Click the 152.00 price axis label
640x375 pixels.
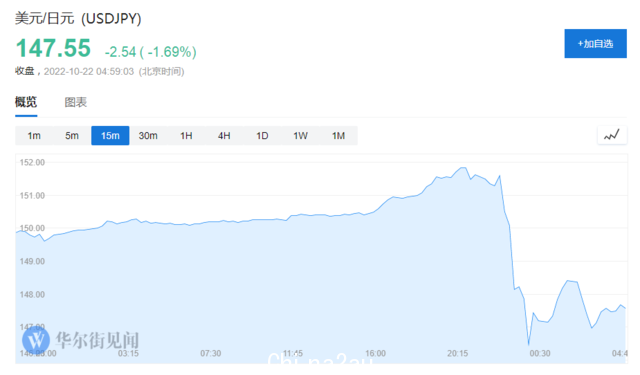pos(32,162)
